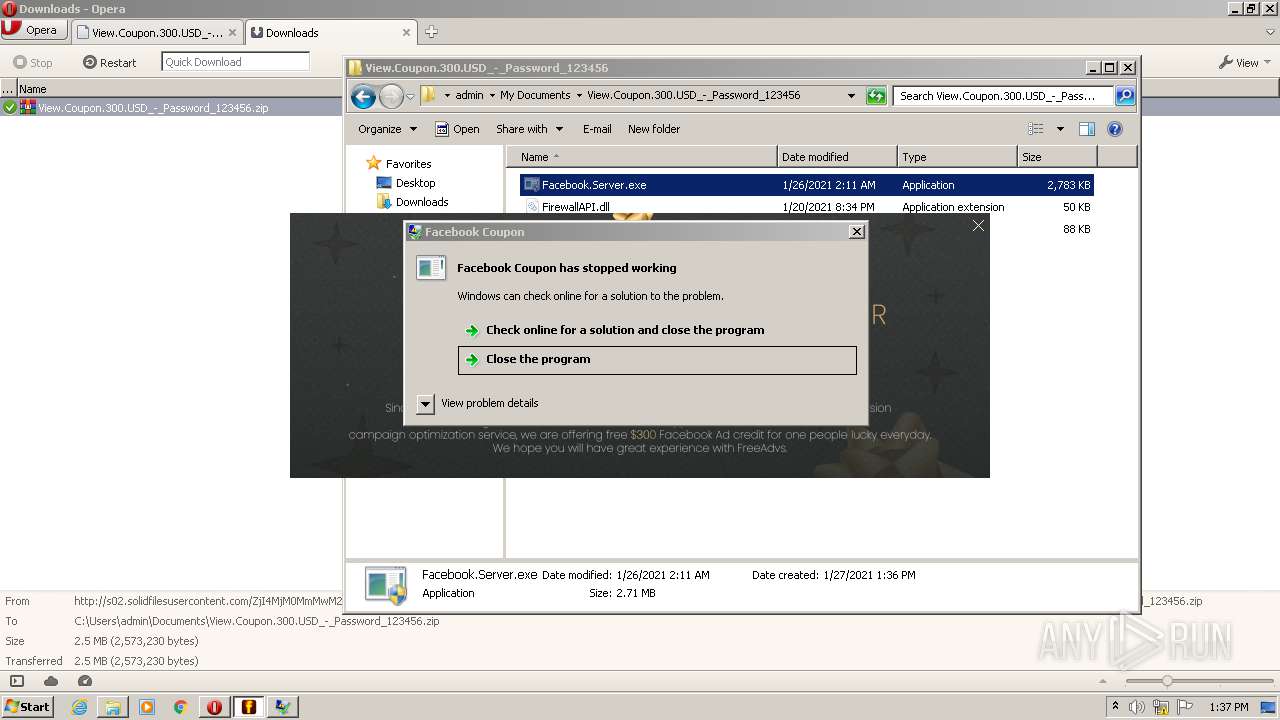Open the Share with menu
This screenshot has width=1280, height=720.
pyautogui.click(x=529, y=129)
